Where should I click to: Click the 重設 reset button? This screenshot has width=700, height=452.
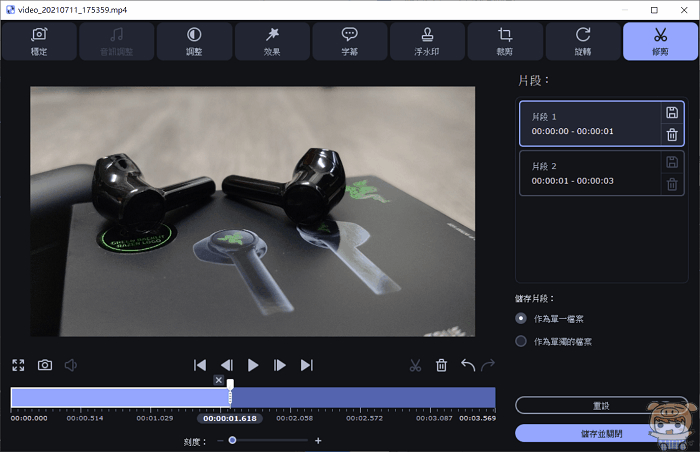click(601, 406)
